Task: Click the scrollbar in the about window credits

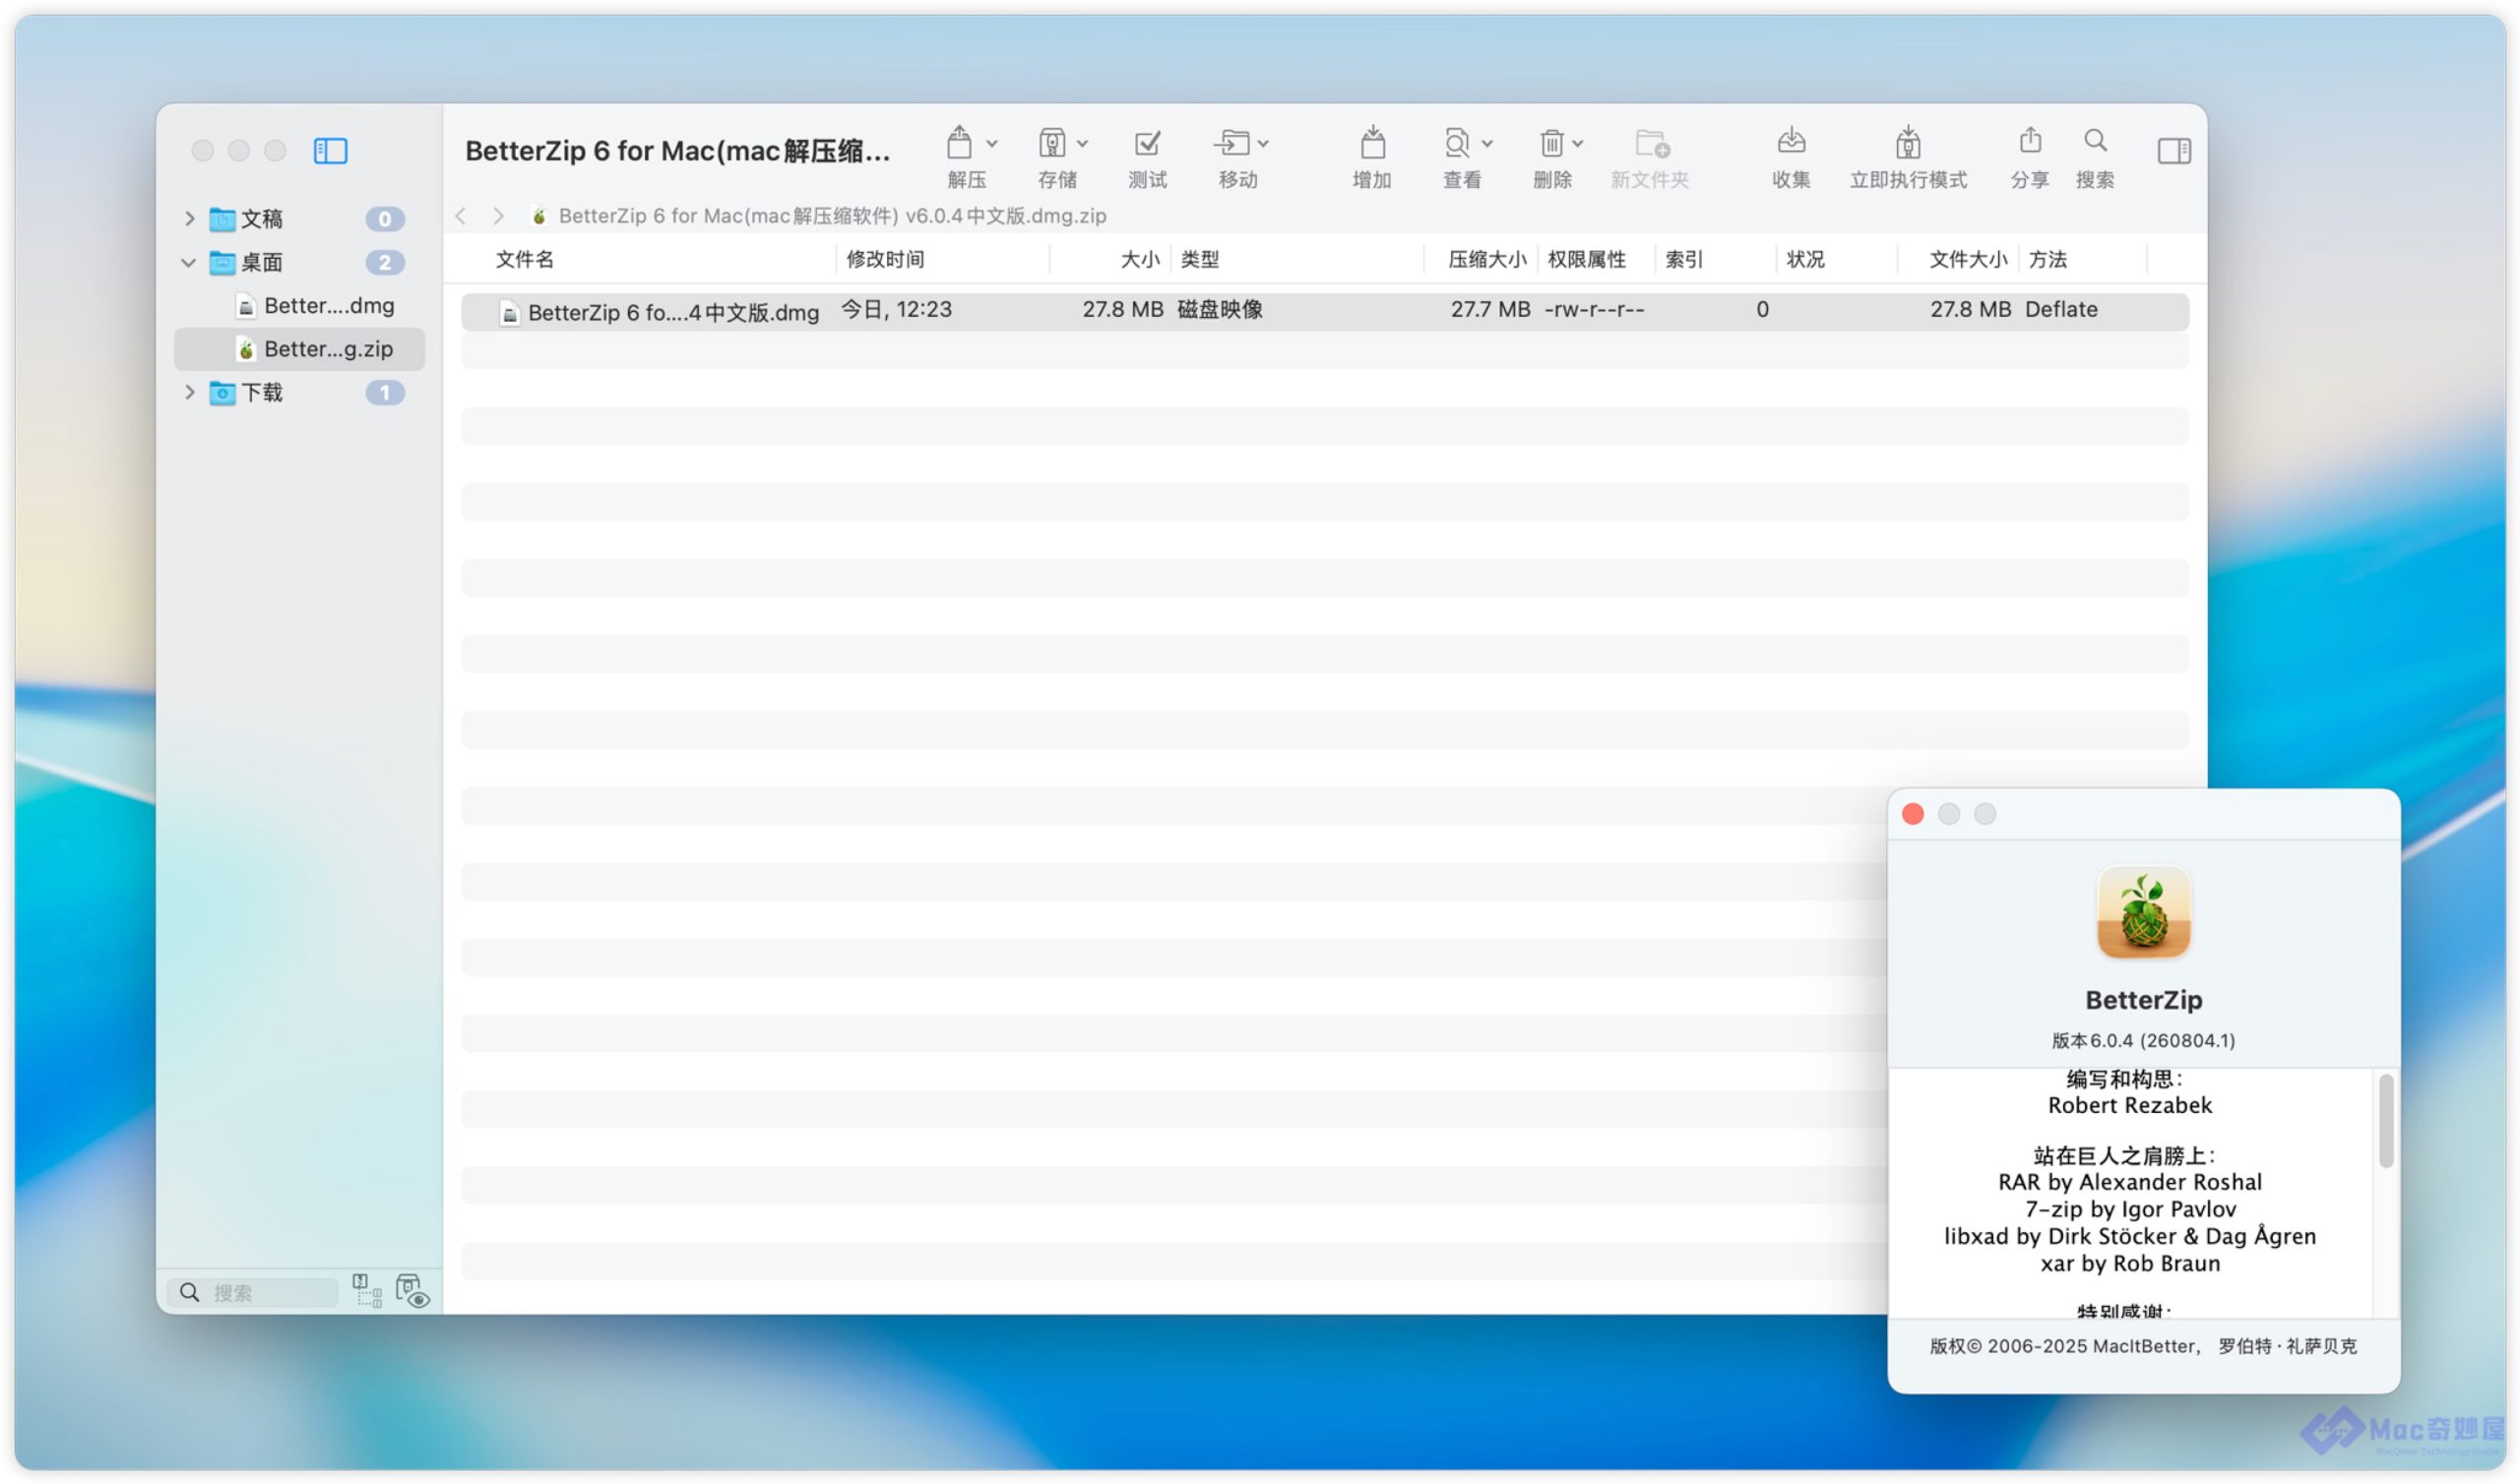Action: 2386,1121
